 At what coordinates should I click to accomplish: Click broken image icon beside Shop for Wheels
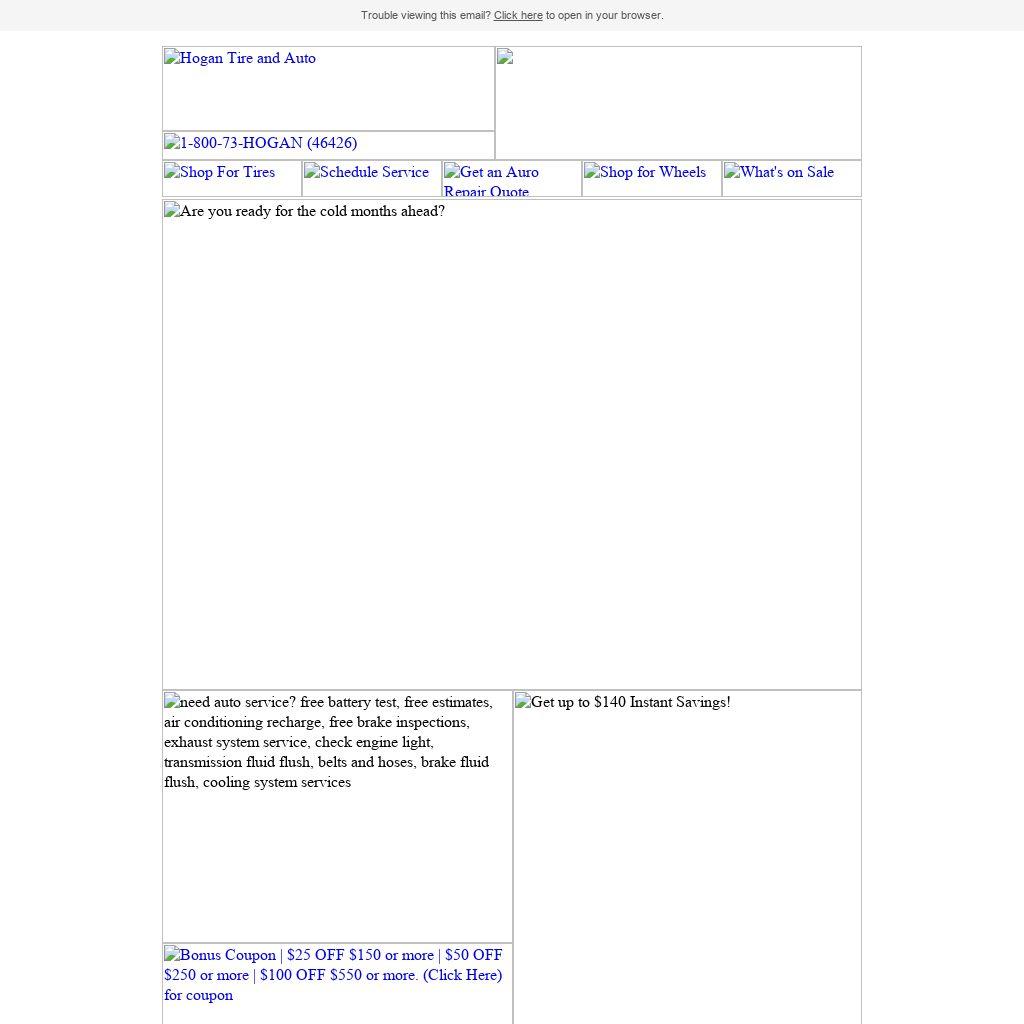point(592,172)
